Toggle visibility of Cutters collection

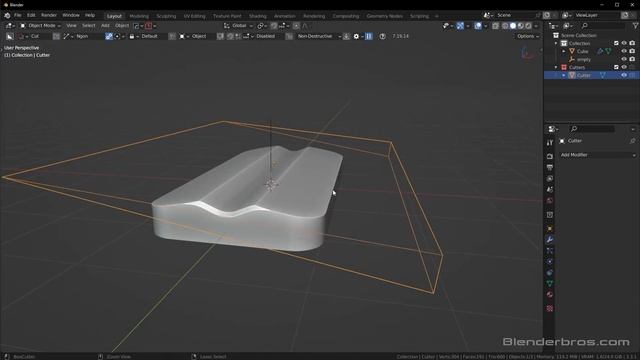pos(624,67)
